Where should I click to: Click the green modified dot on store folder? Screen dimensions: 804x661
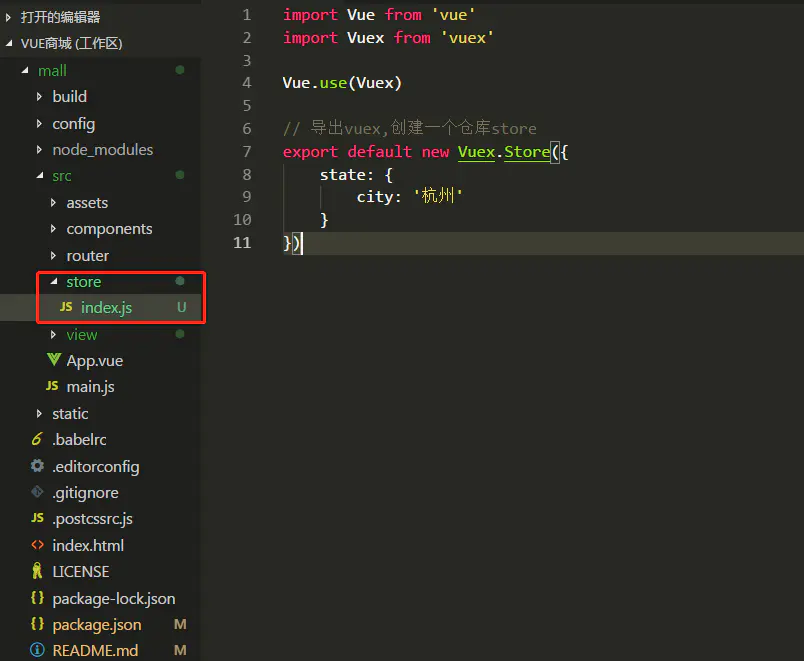pyautogui.click(x=180, y=281)
